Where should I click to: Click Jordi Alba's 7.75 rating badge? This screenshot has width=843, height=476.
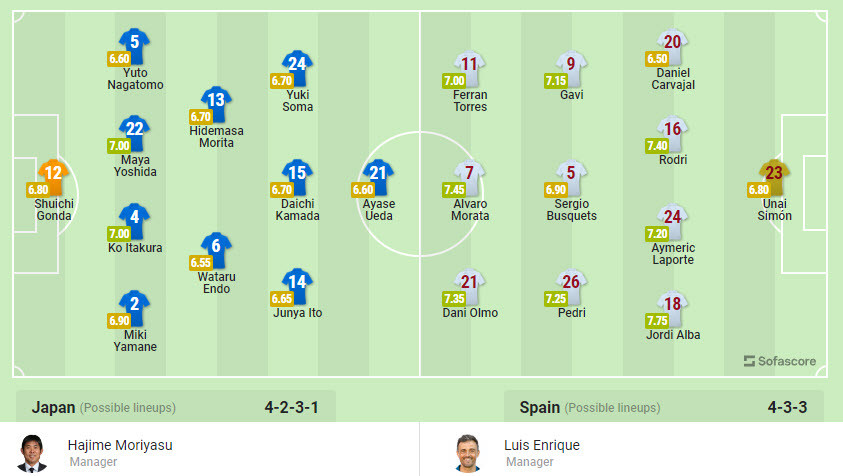657,320
